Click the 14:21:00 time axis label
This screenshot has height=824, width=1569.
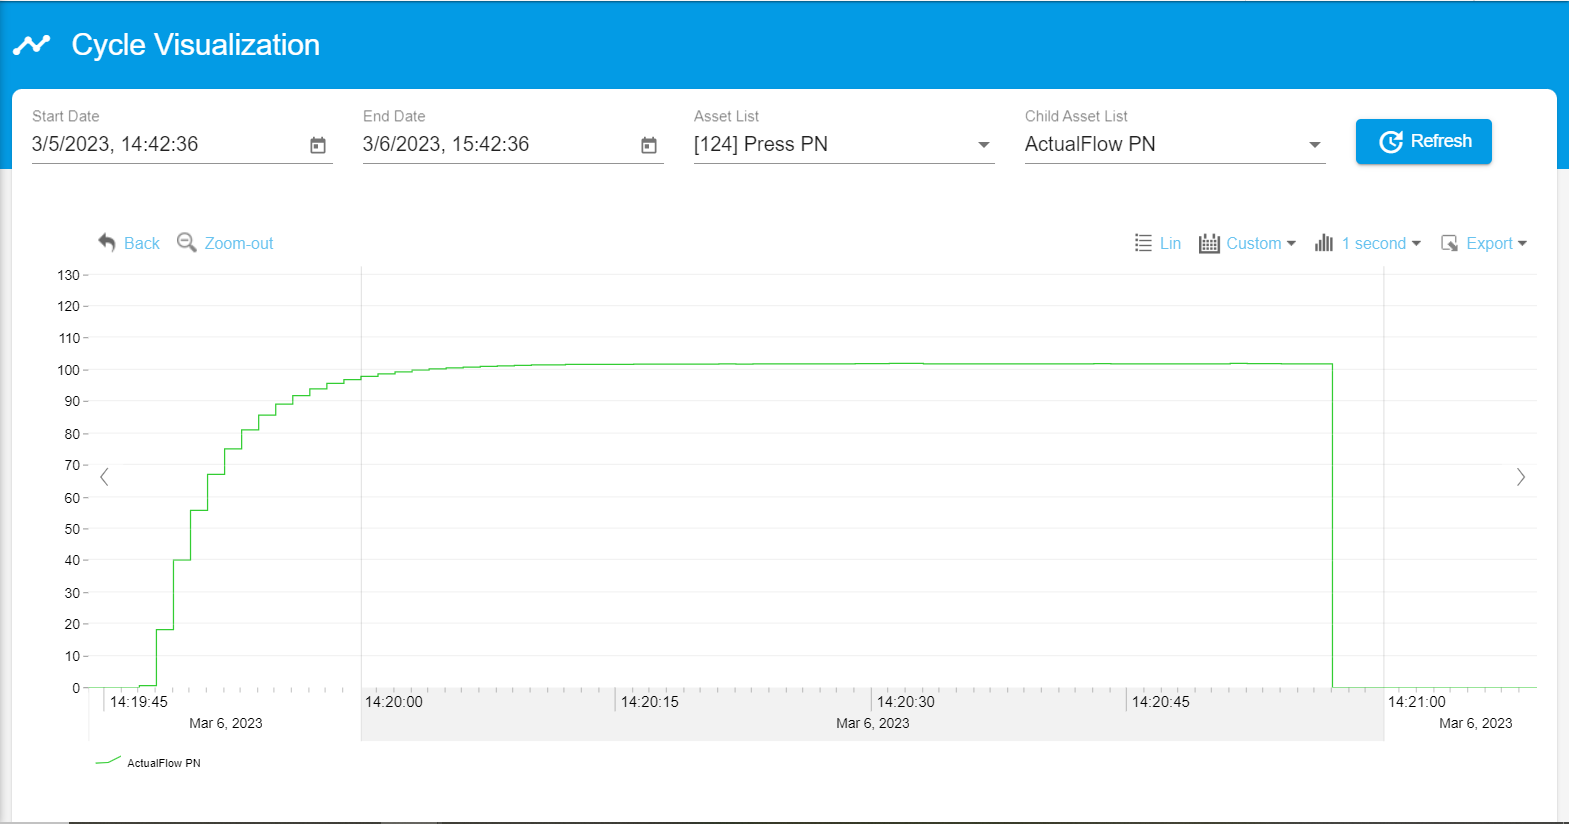[x=1417, y=702]
